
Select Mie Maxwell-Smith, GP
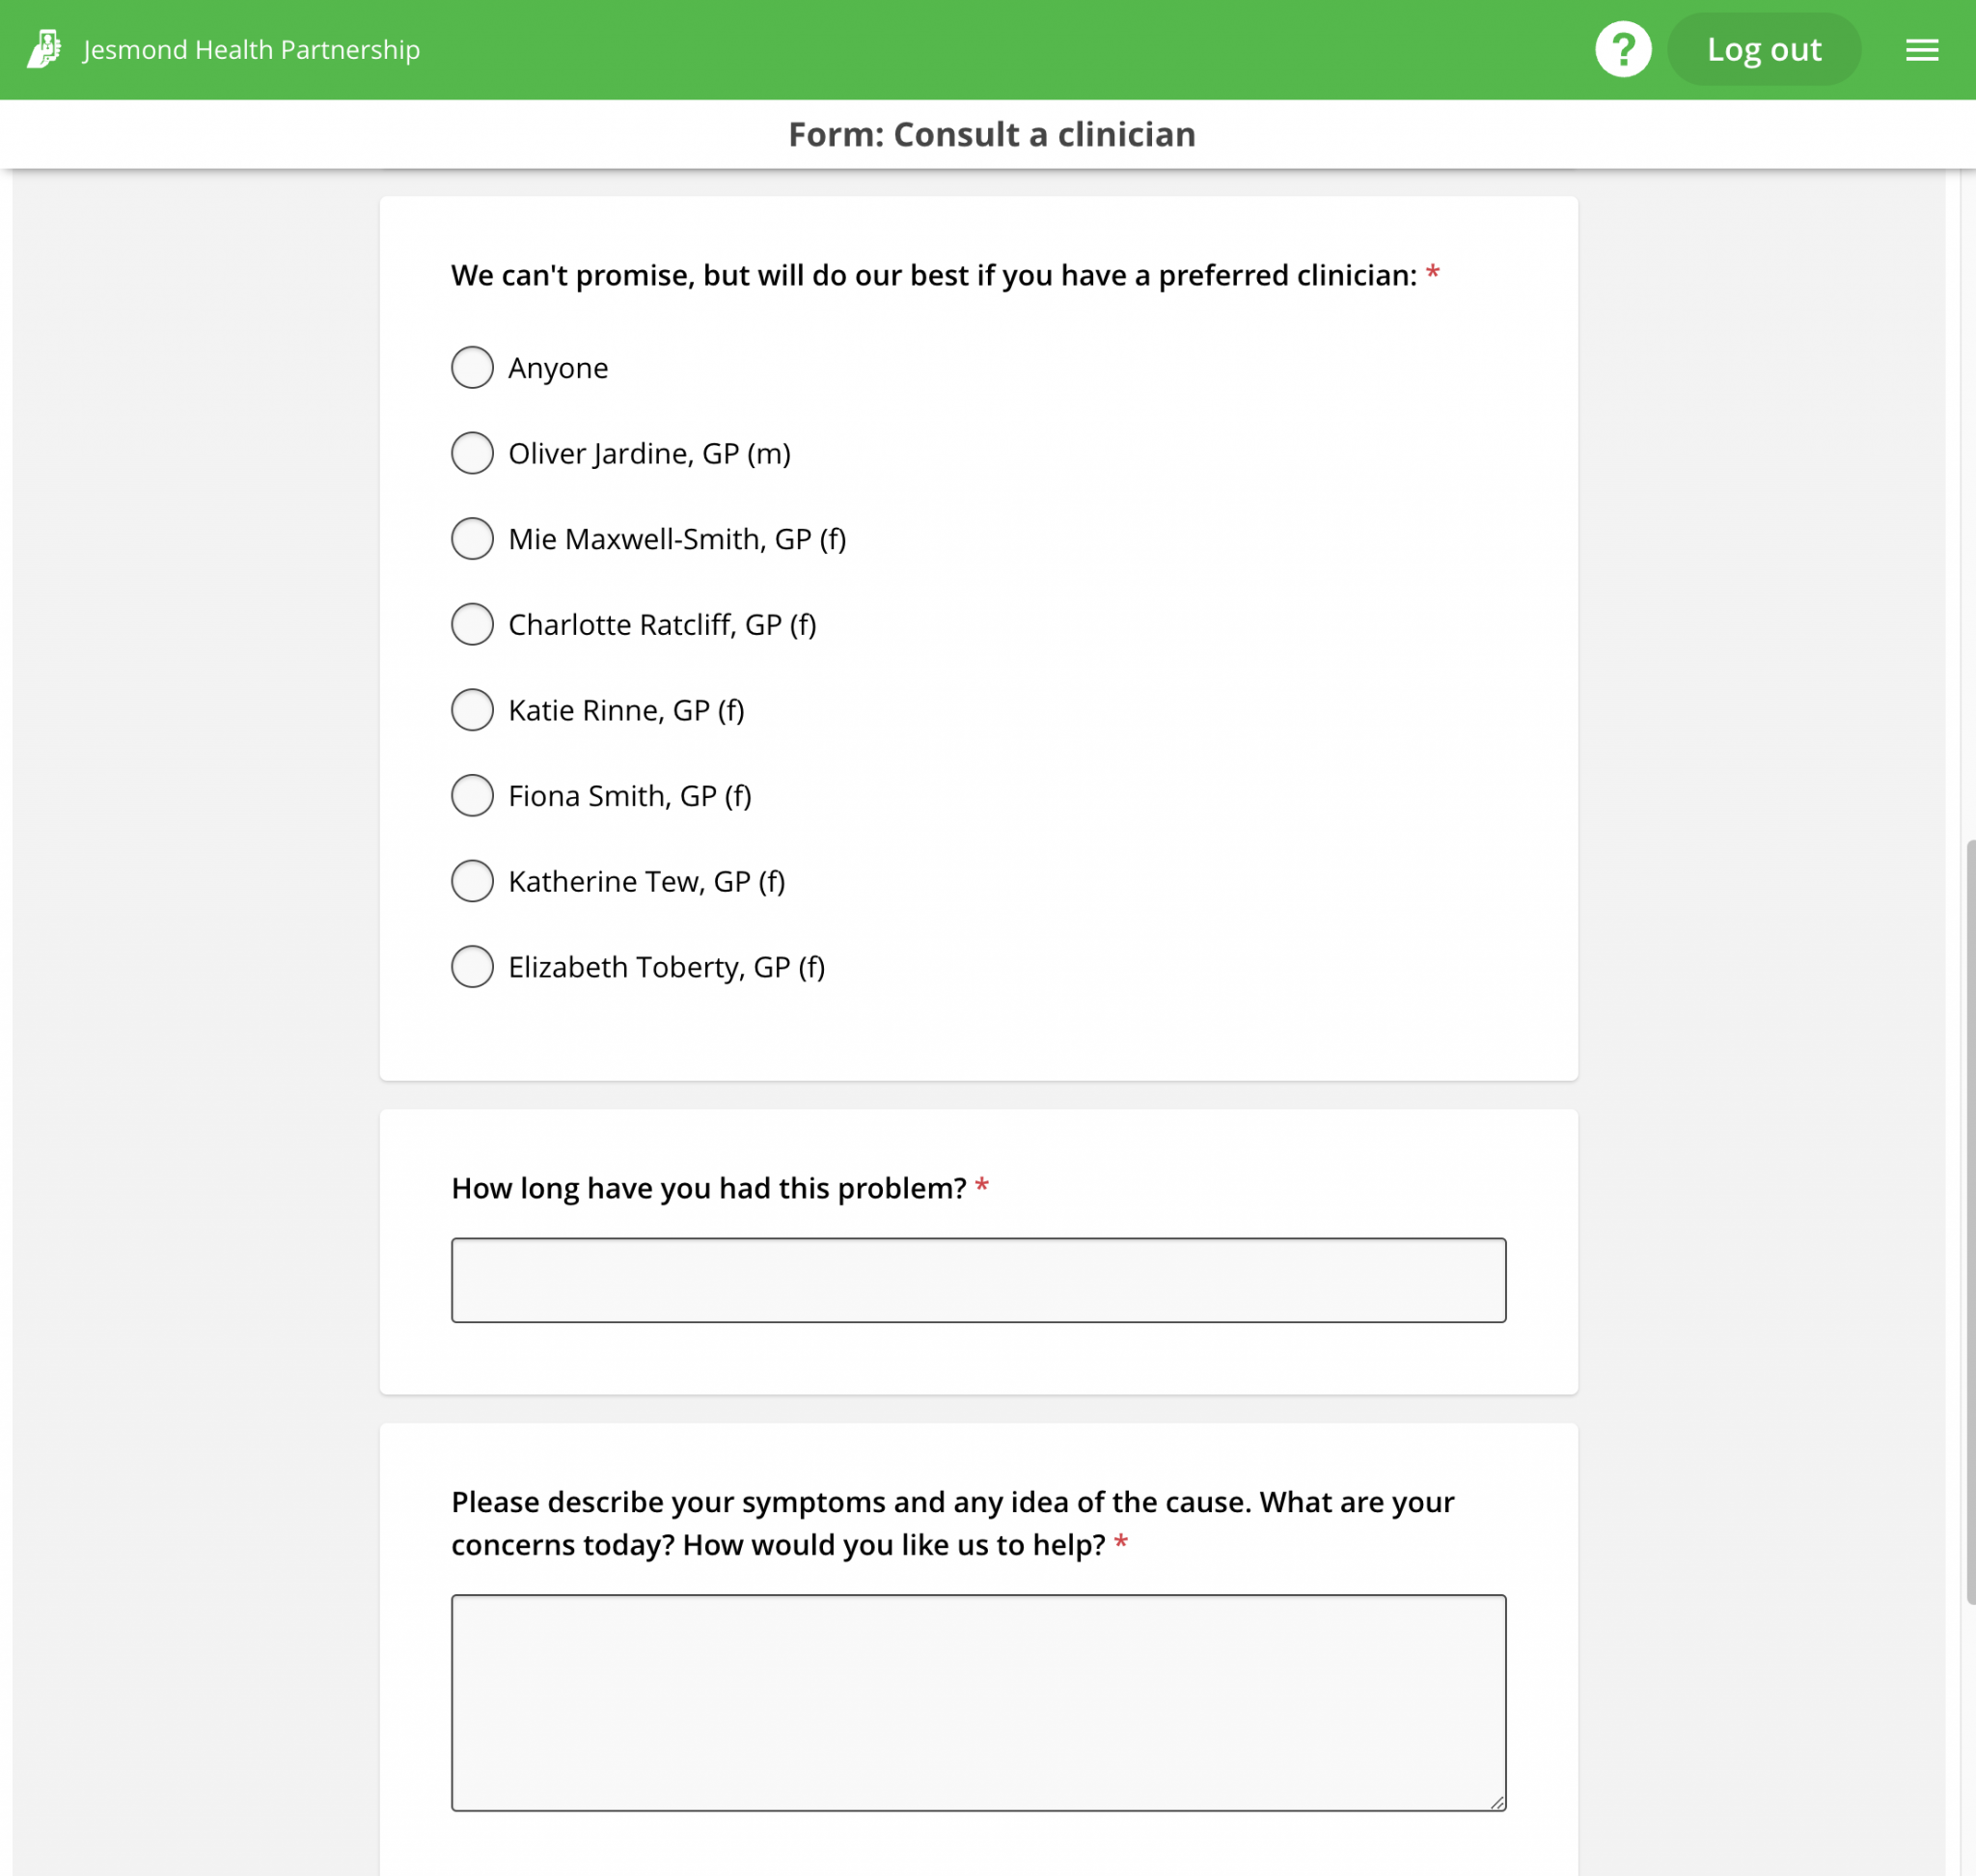point(472,539)
